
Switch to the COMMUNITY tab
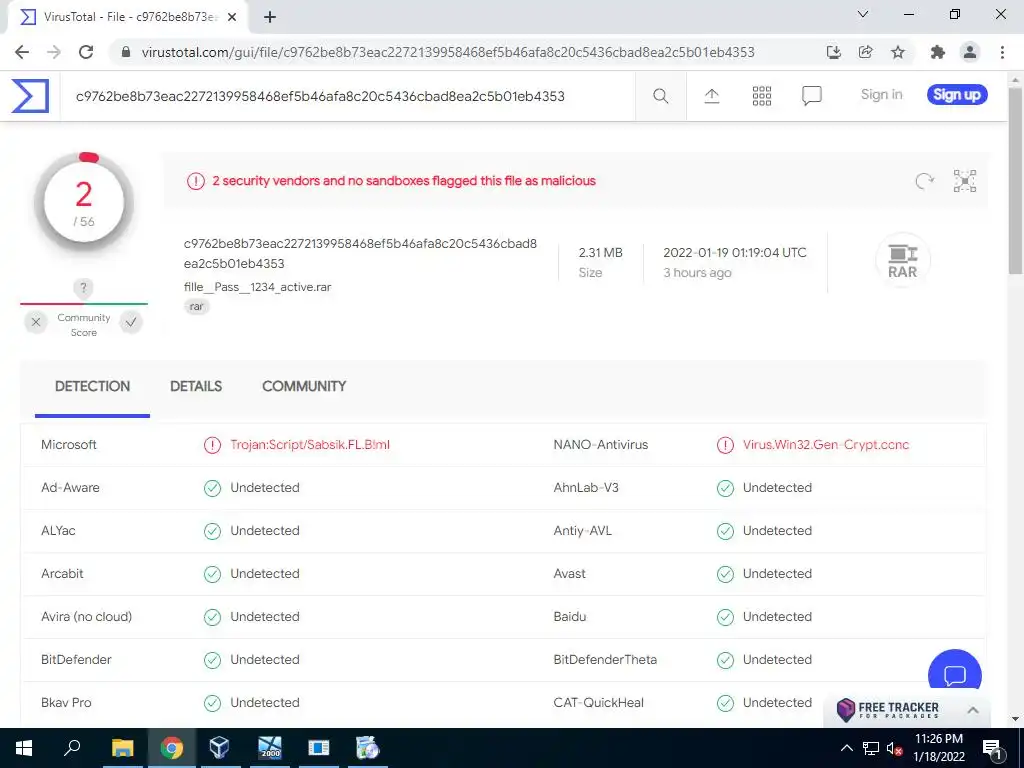tap(304, 387)
